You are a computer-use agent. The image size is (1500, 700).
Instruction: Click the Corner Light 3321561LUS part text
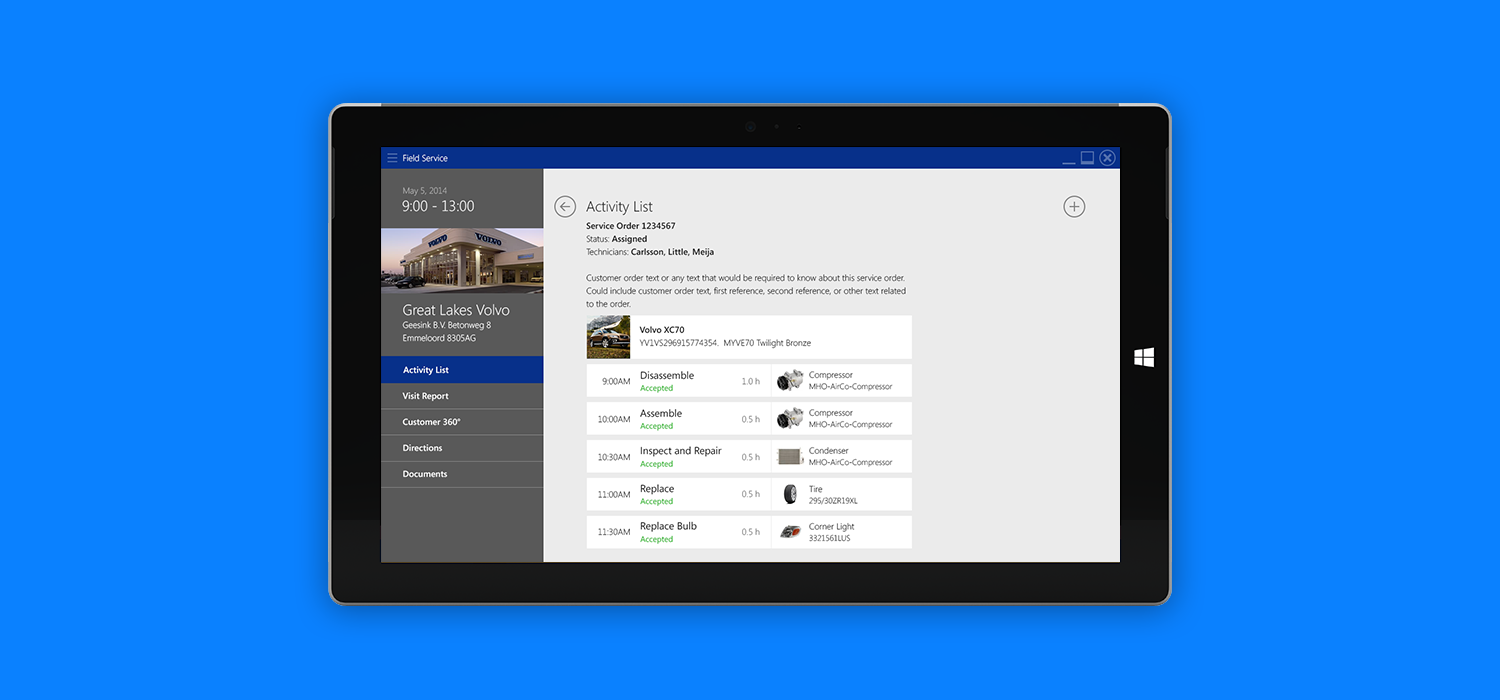[832, 532]
